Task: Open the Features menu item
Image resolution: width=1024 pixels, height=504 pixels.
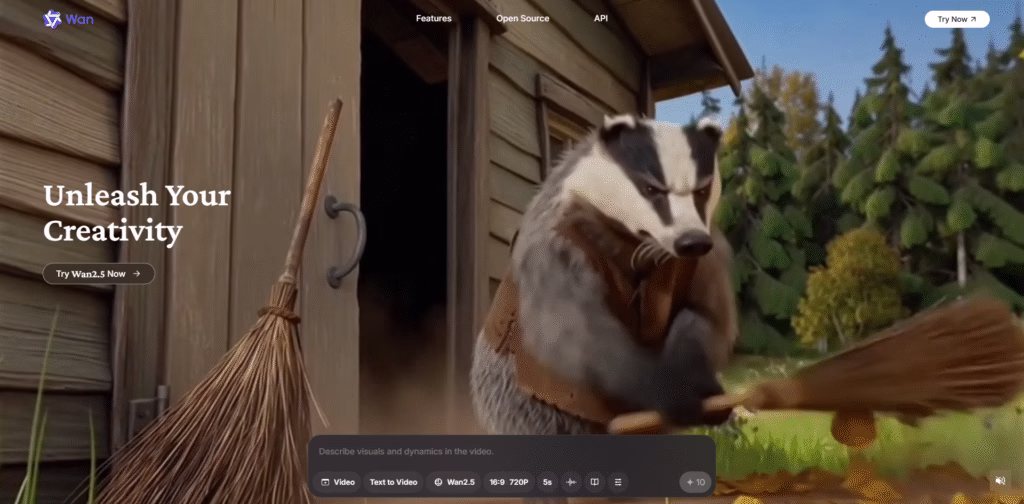Action: pos(433,19)
